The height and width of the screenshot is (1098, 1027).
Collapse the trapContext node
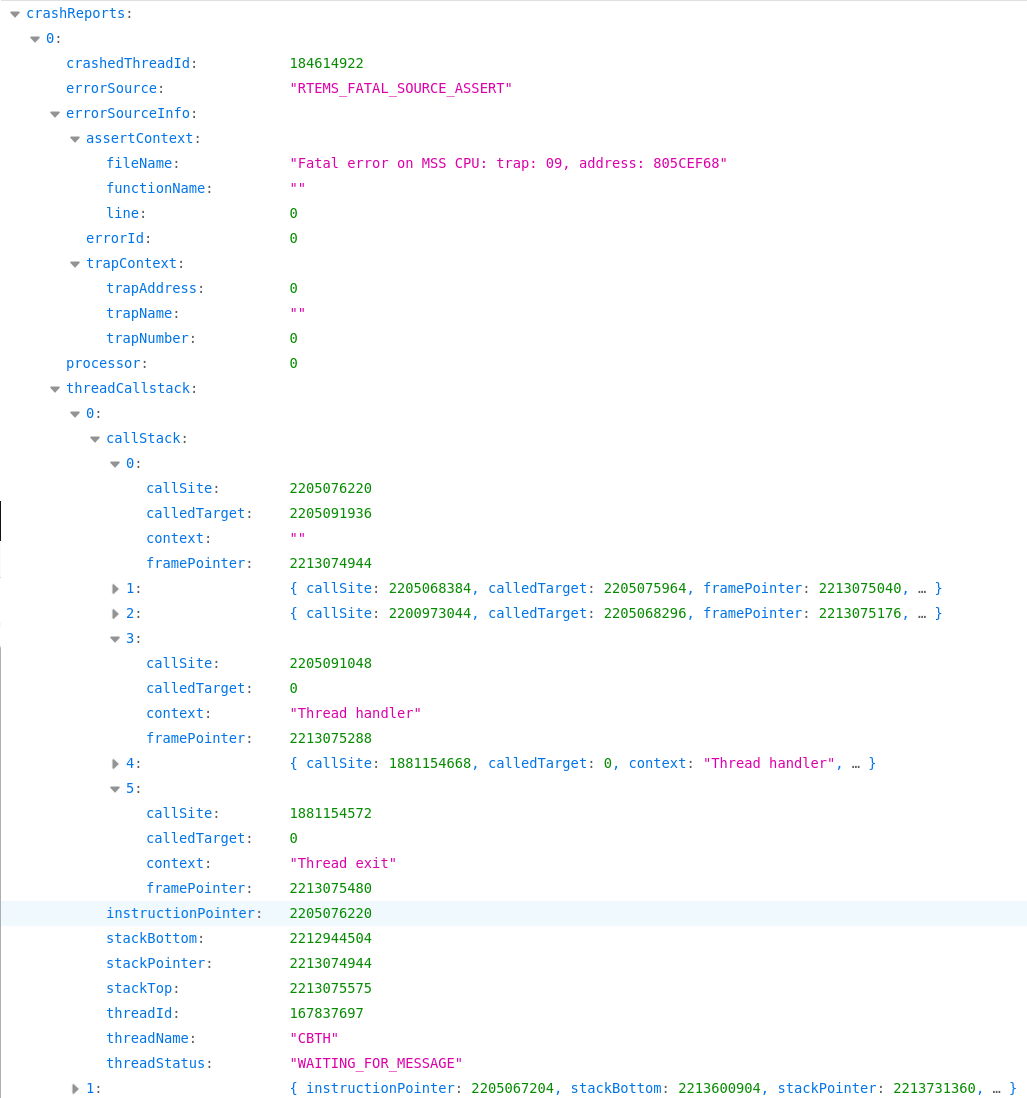(75, 264)
